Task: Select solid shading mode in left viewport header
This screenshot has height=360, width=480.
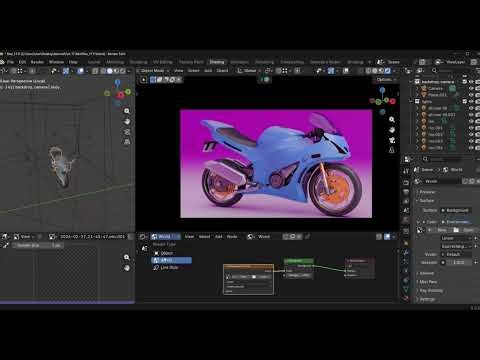Action: (110, 71)
